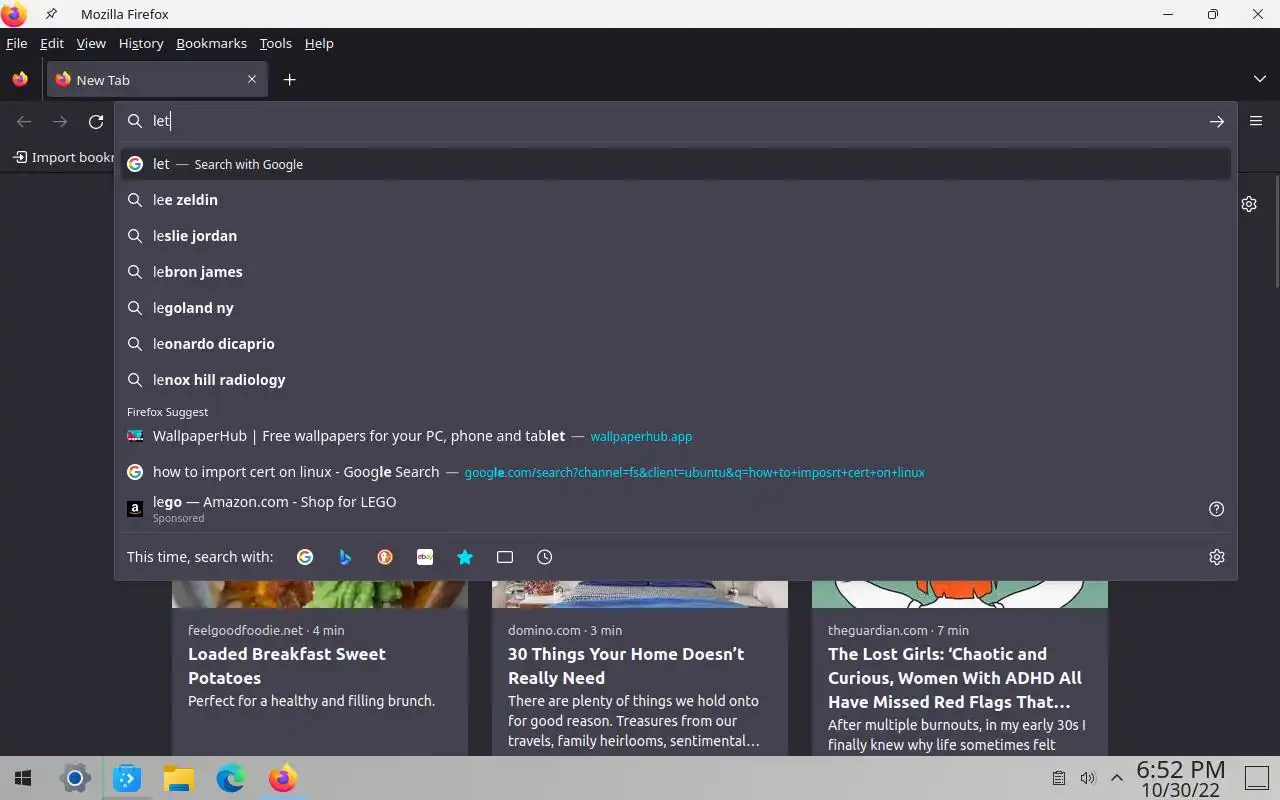
Task: Open the blue remote app taskbar icon
Action: (x=127, y=778)
